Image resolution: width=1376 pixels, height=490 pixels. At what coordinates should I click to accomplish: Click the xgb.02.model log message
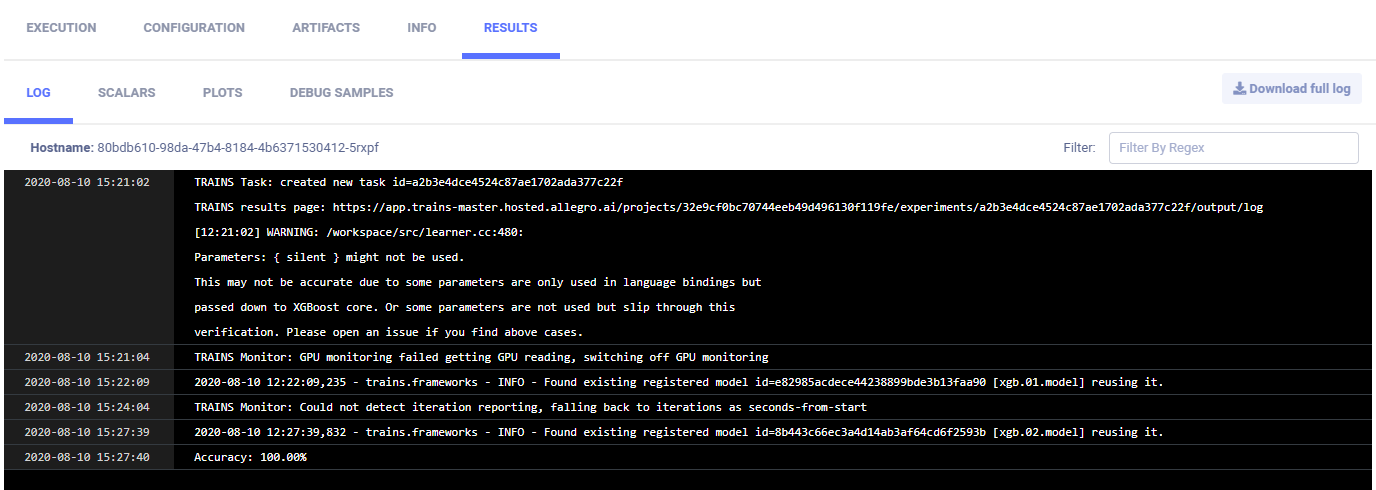pyautogui.click(x=678, y=432)
